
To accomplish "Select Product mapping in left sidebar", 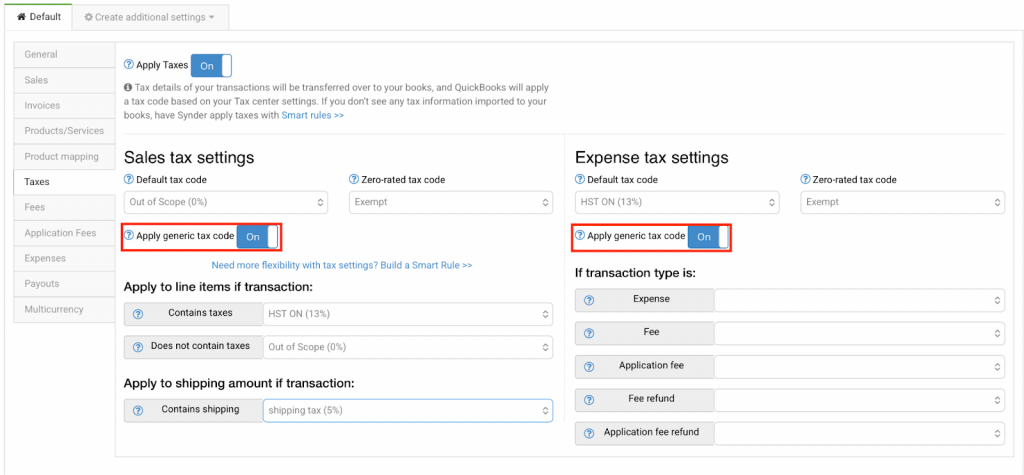I will (x=64, y=156).
